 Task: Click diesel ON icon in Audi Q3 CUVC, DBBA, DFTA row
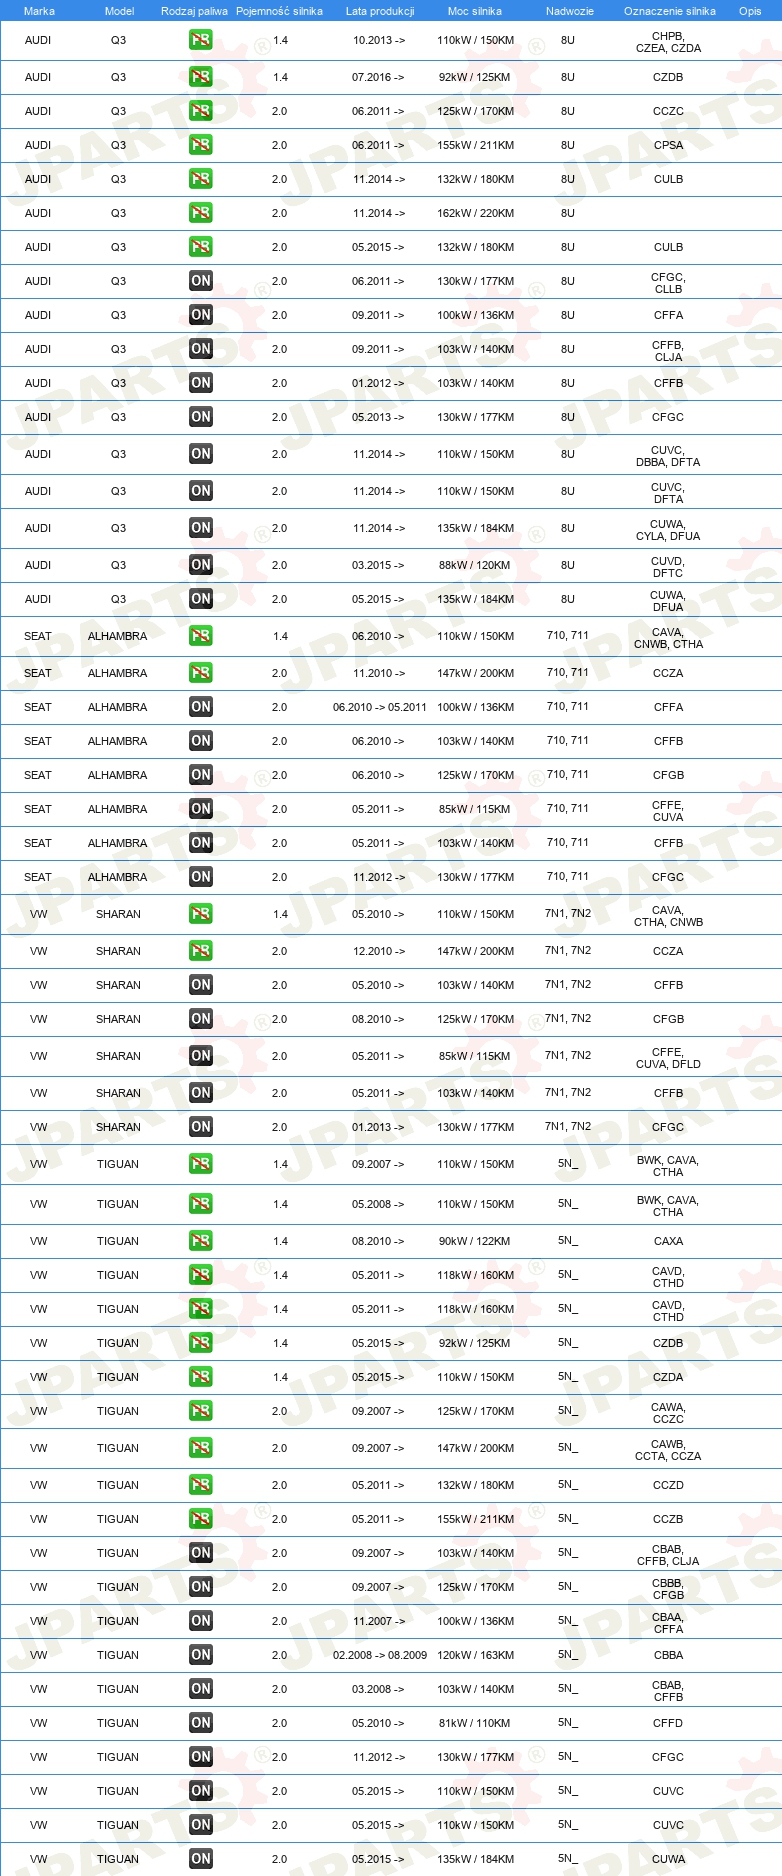tap(201, 454)
